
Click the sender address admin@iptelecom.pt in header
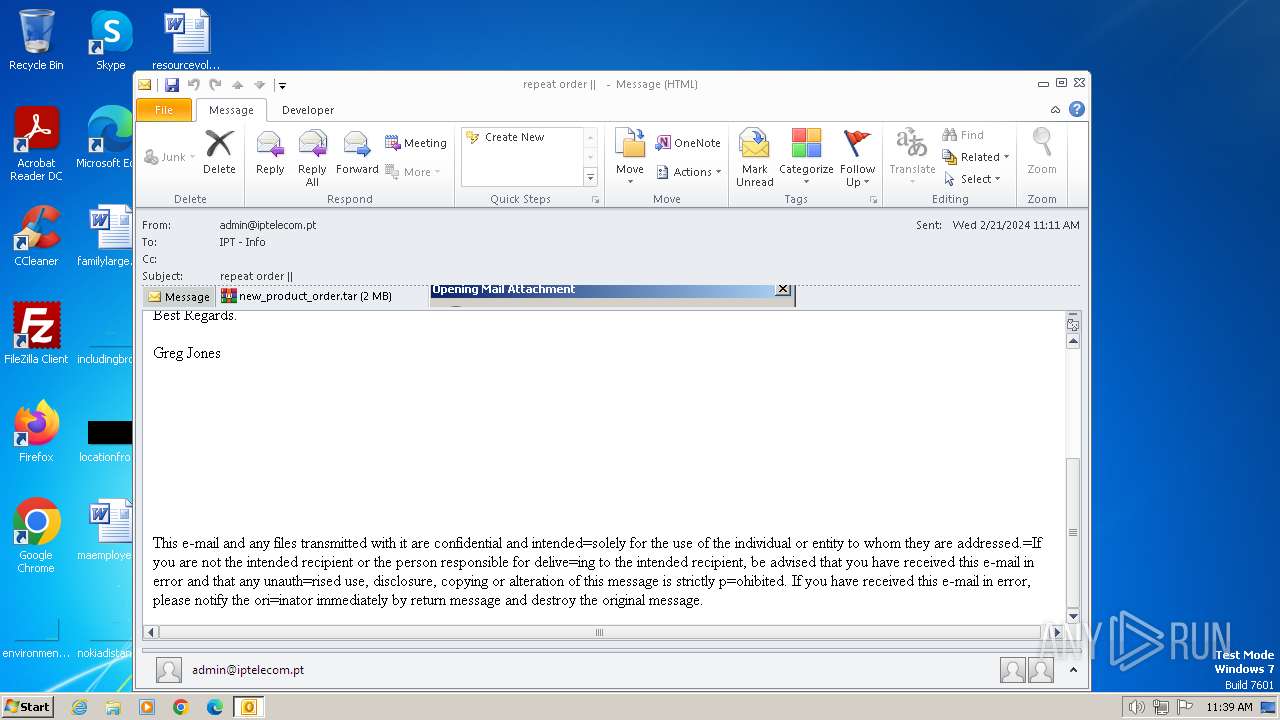268,225
